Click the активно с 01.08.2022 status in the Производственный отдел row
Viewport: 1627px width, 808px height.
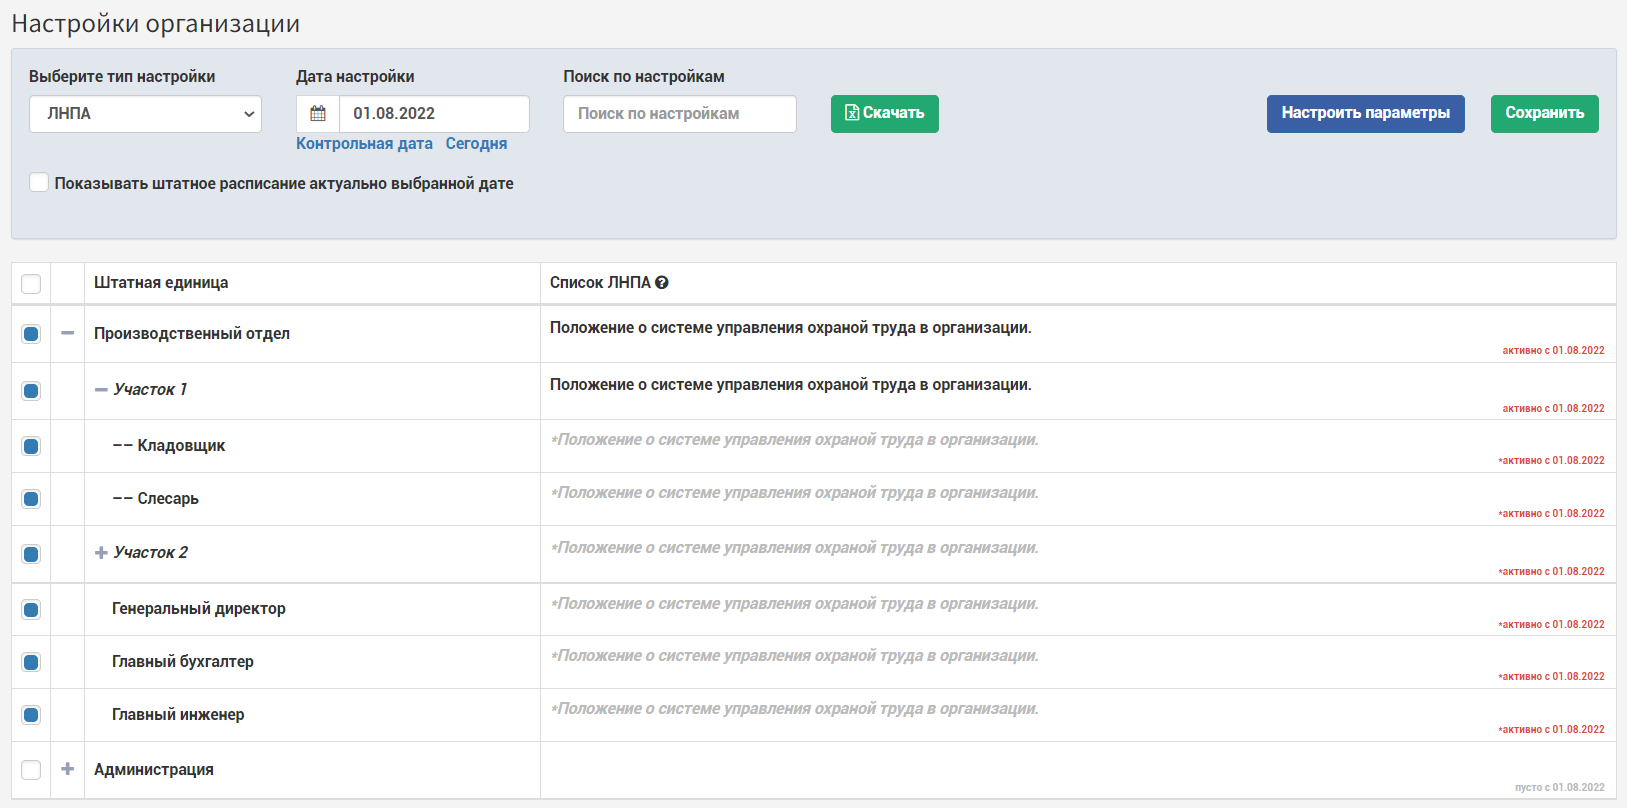pyautogui.click(x=1553, y=351)
